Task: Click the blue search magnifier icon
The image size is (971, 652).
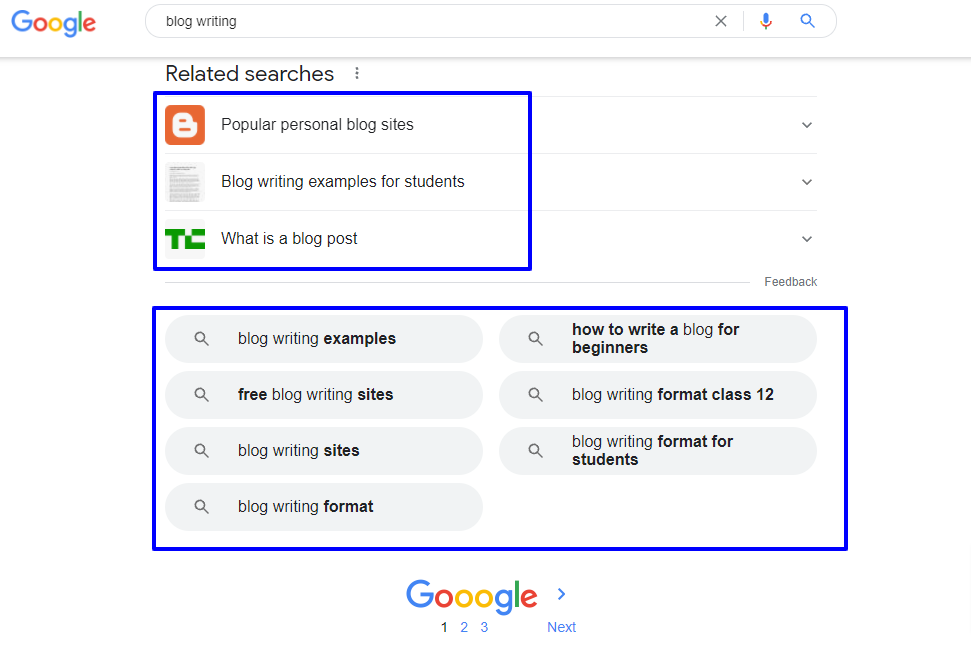Action: pyautogui.click(x=808, y=21)
